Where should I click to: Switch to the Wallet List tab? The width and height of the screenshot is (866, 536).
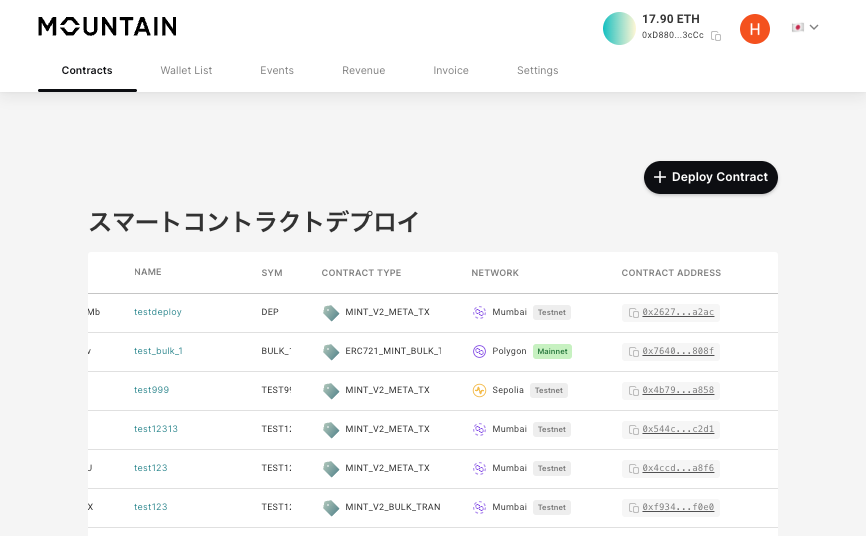pos(186,71)
